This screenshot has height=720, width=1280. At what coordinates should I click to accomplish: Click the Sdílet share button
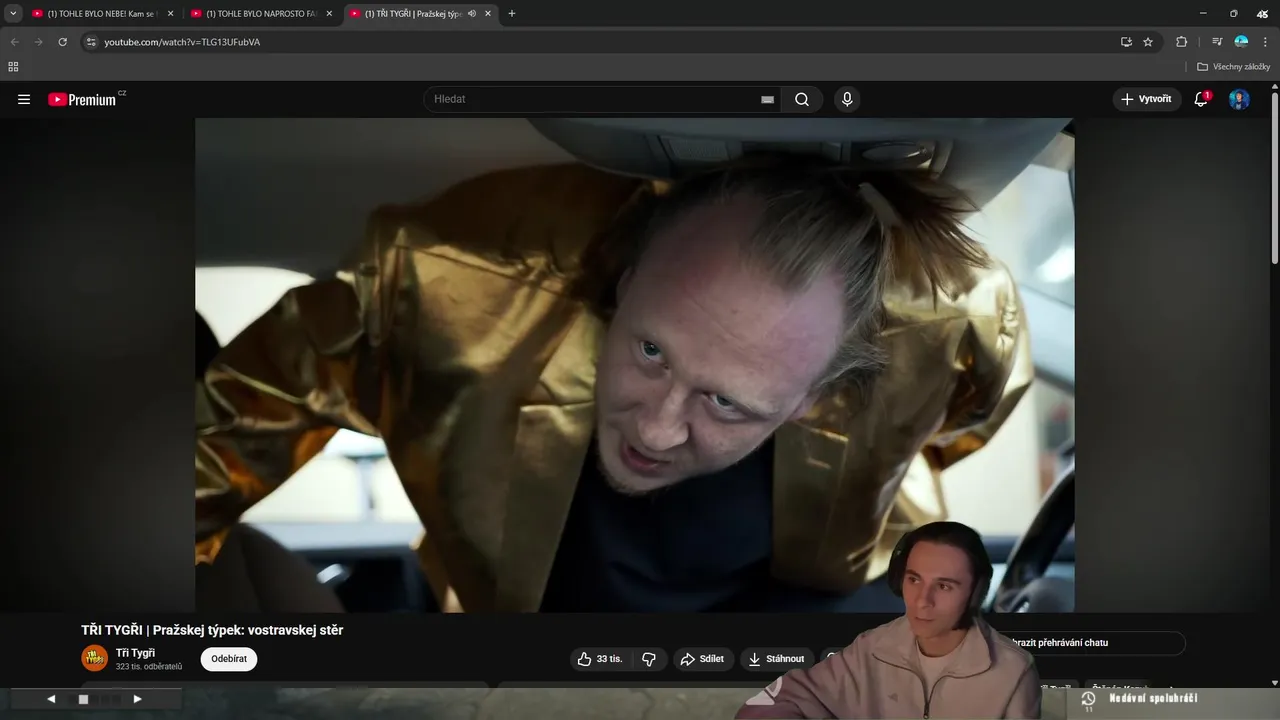pos(702,659)
